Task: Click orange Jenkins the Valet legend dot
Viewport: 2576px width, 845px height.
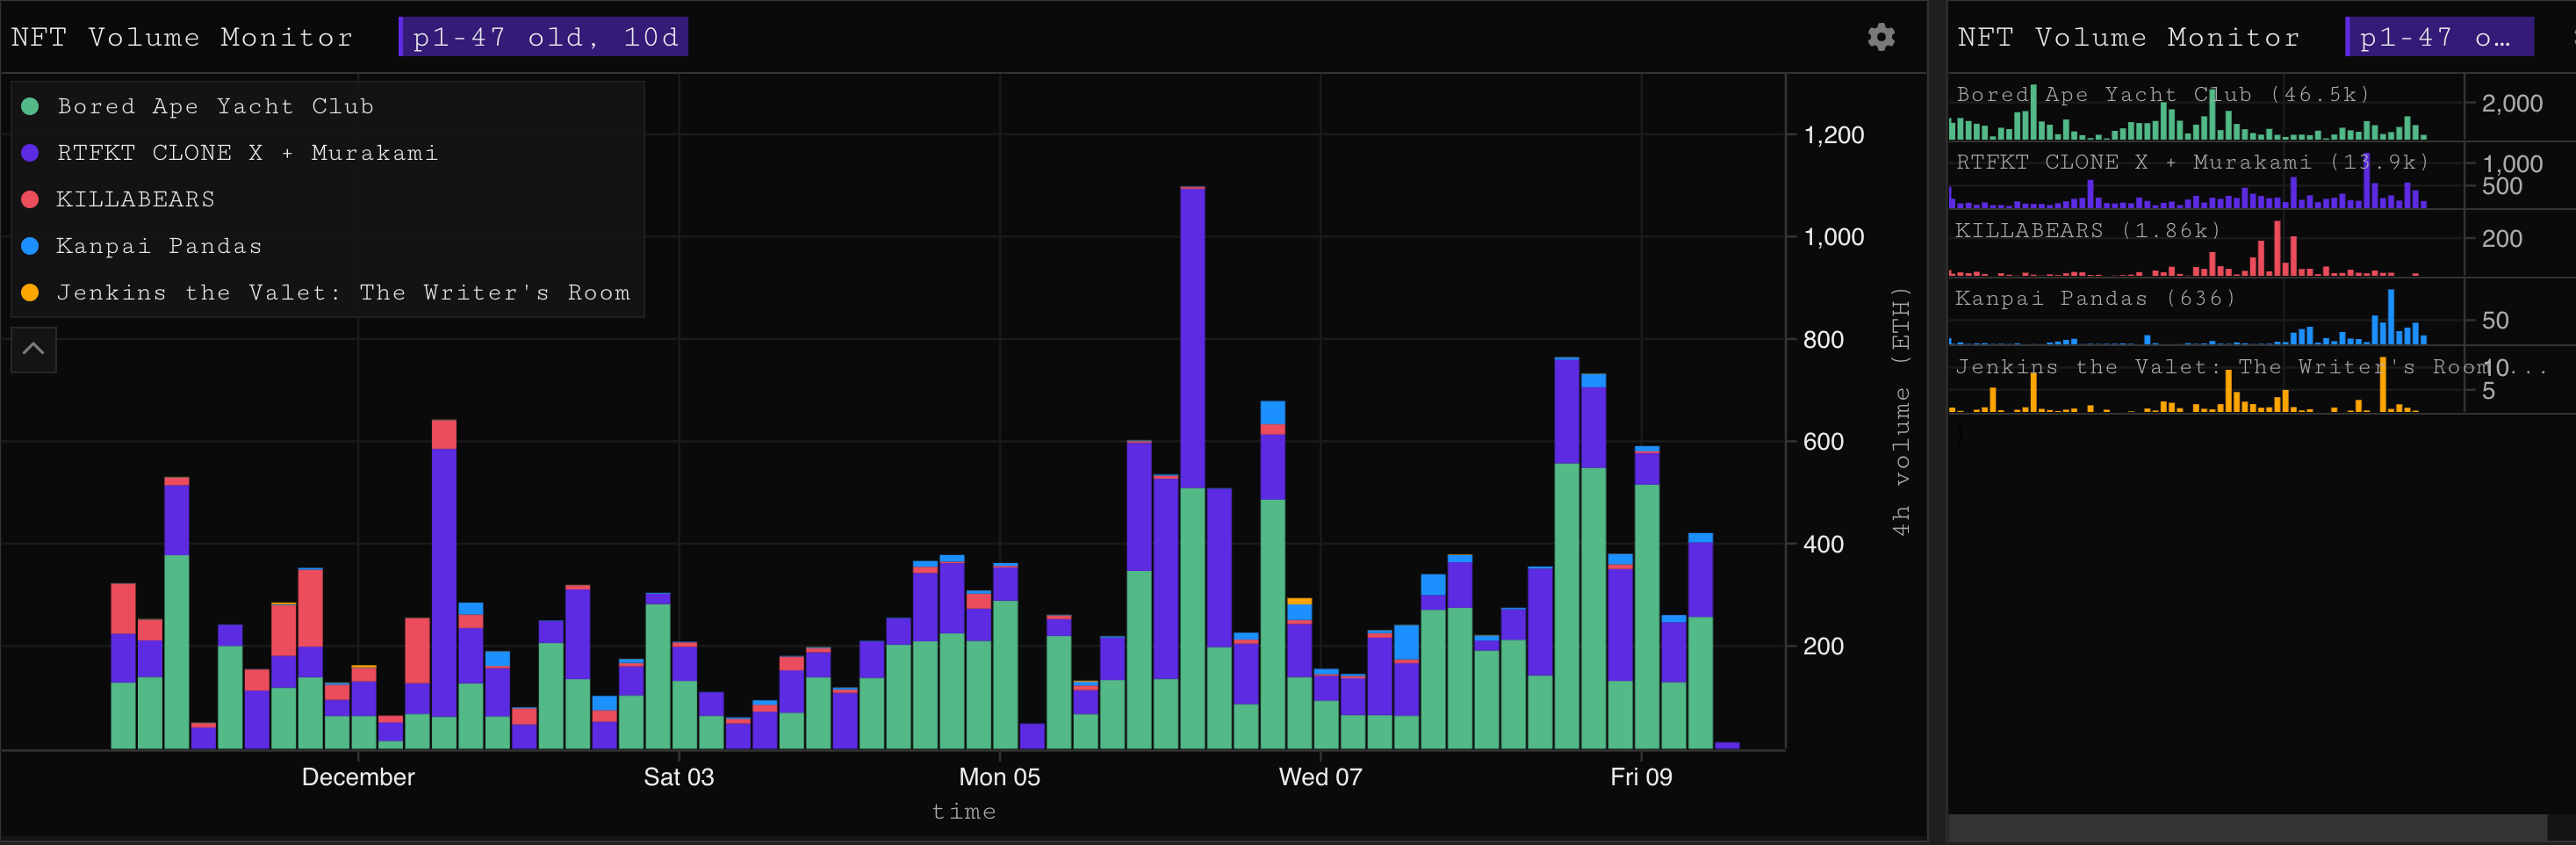Action: coord(30,293)
